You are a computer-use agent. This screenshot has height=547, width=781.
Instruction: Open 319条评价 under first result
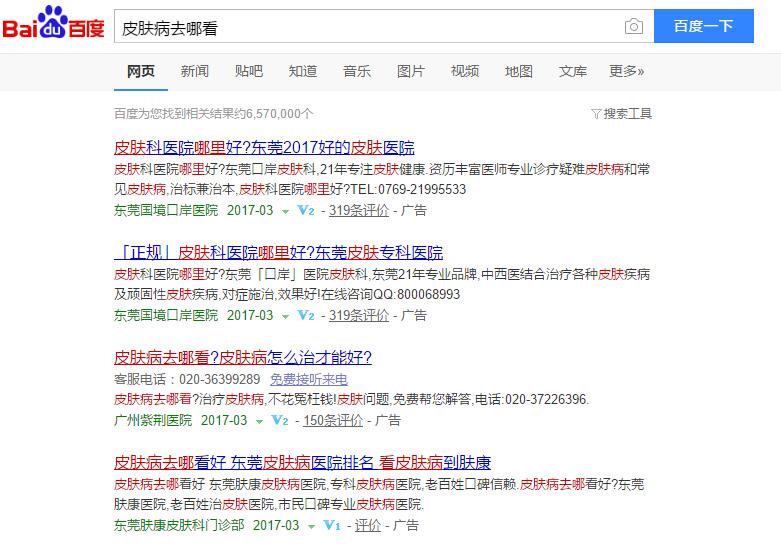coord(359,210)
